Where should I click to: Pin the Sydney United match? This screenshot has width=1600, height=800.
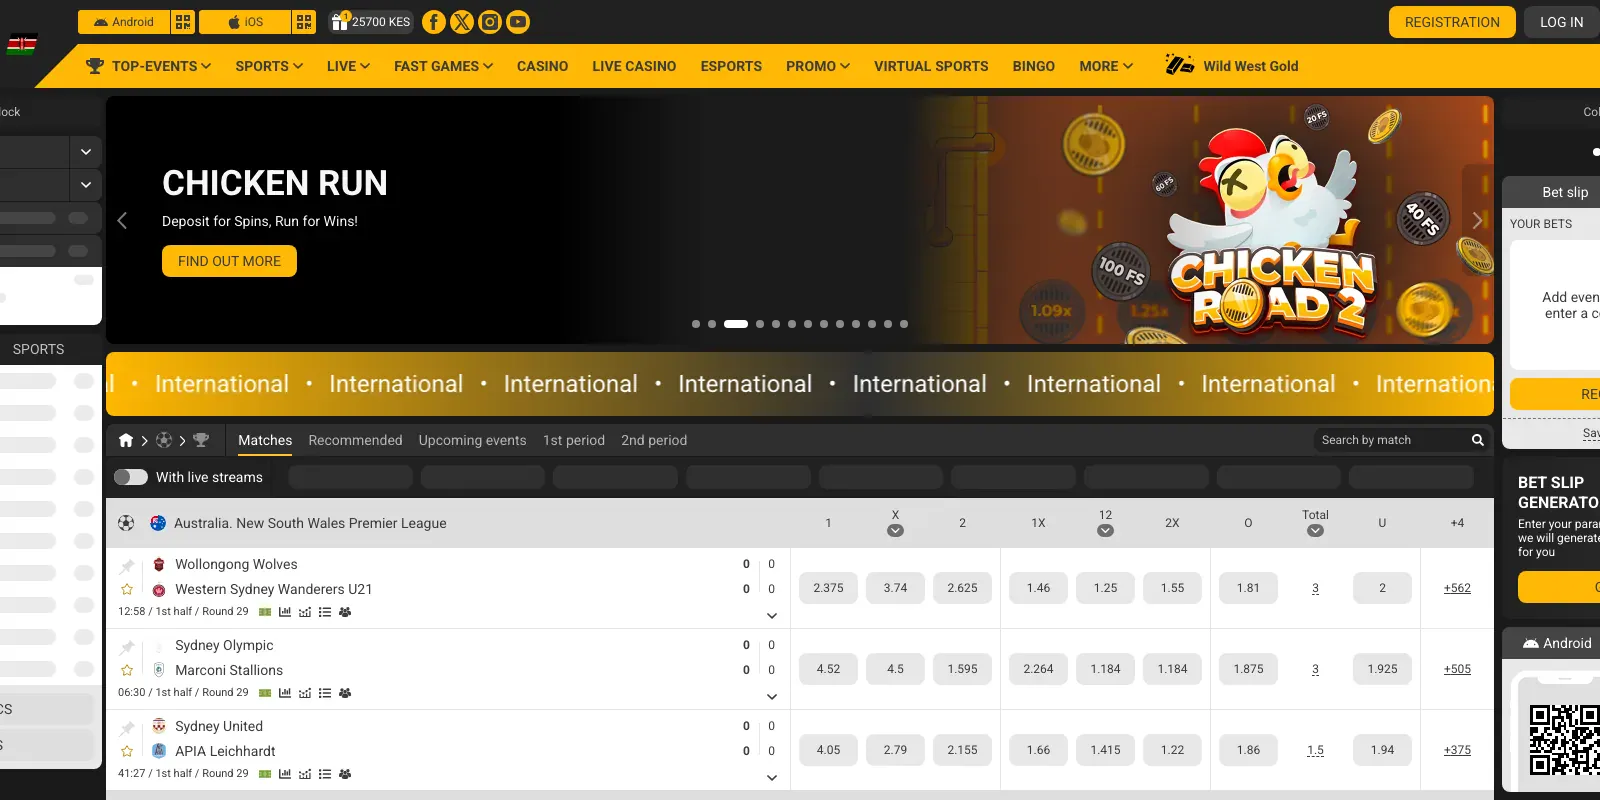pyautogui.click(x=127, y=728)
